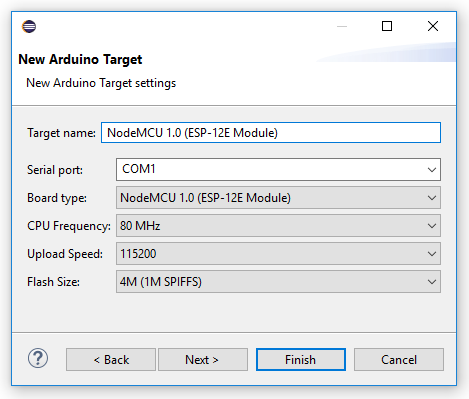The height and width of the screenshot is (399, 469).
Task: Minimize the dialog window
Action: pos(342,26)
